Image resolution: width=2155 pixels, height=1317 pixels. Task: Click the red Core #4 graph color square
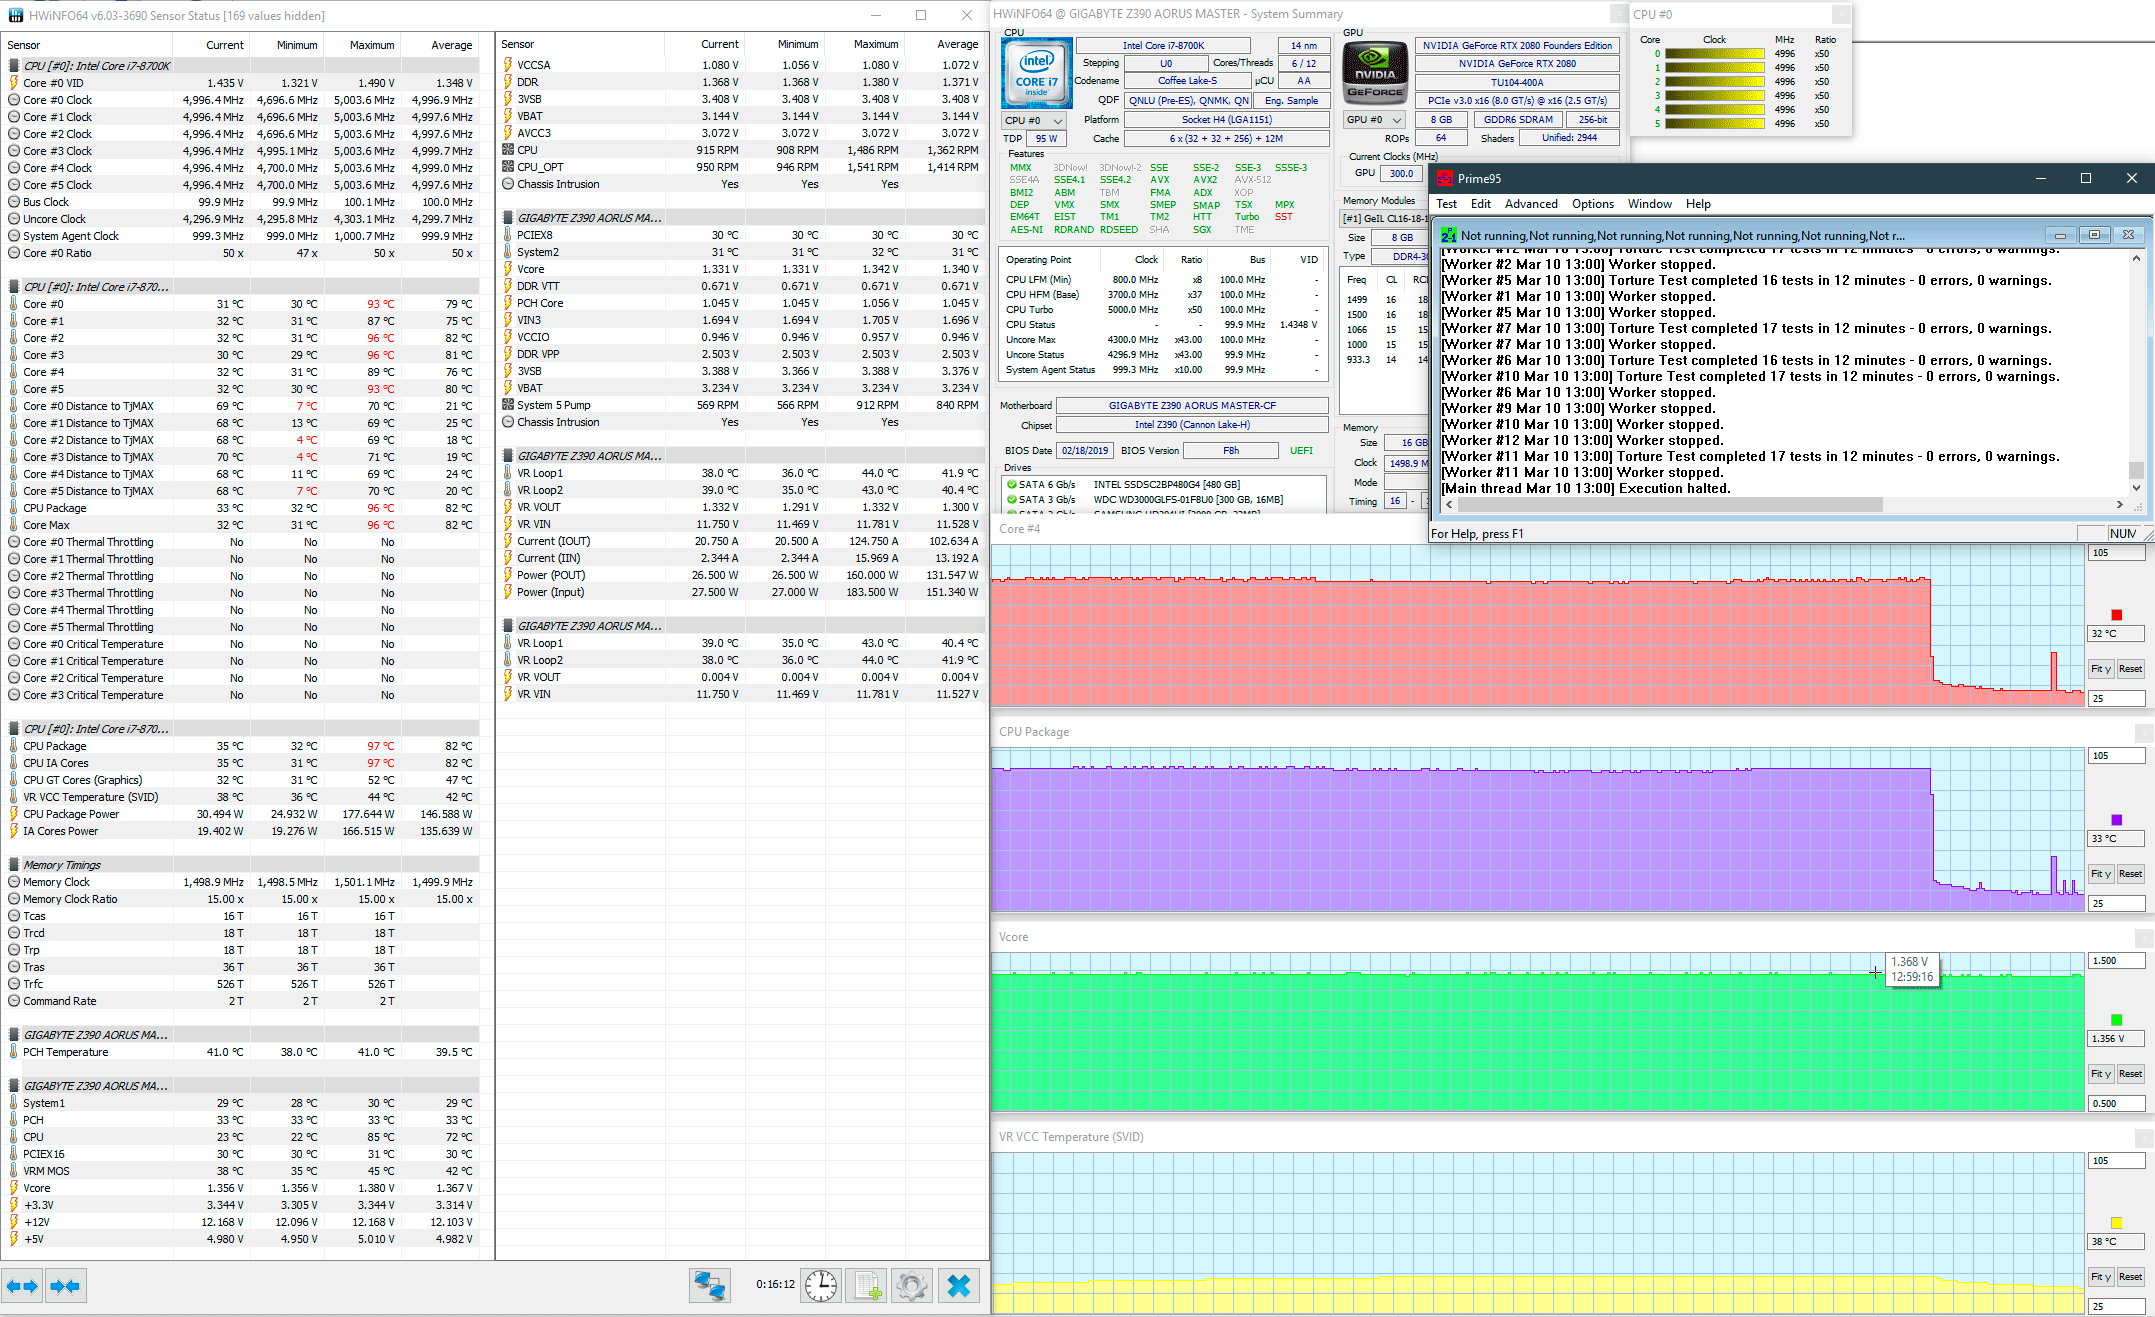(2116, 614)
